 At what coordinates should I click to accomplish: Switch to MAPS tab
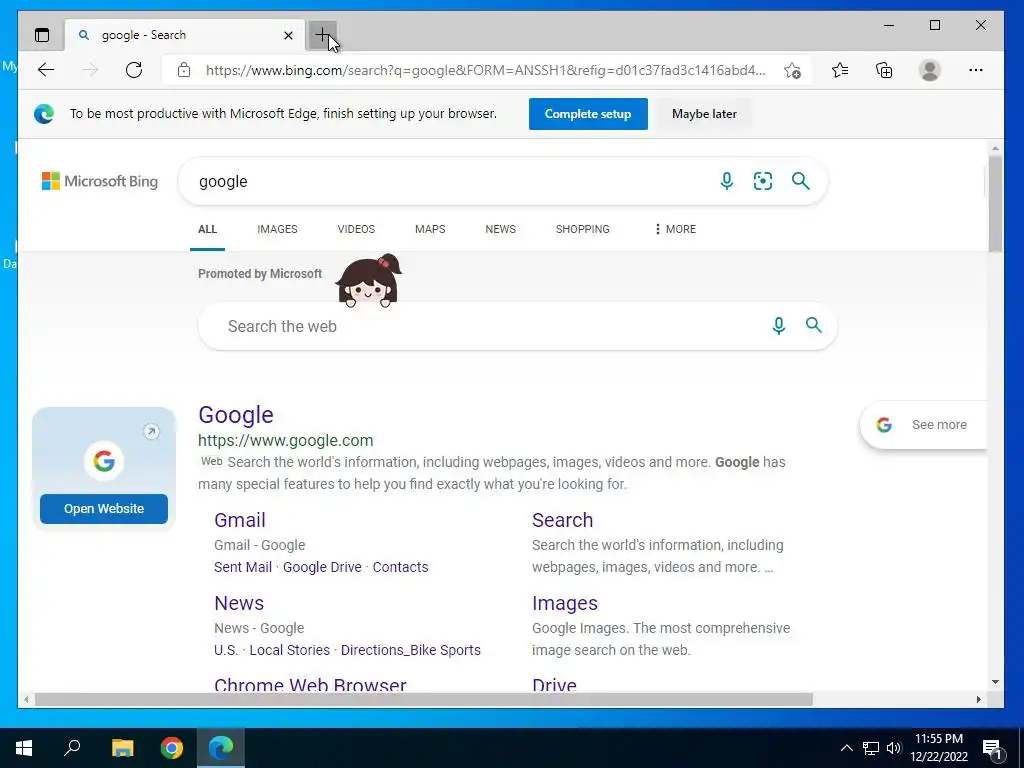[x=430, y=229]
